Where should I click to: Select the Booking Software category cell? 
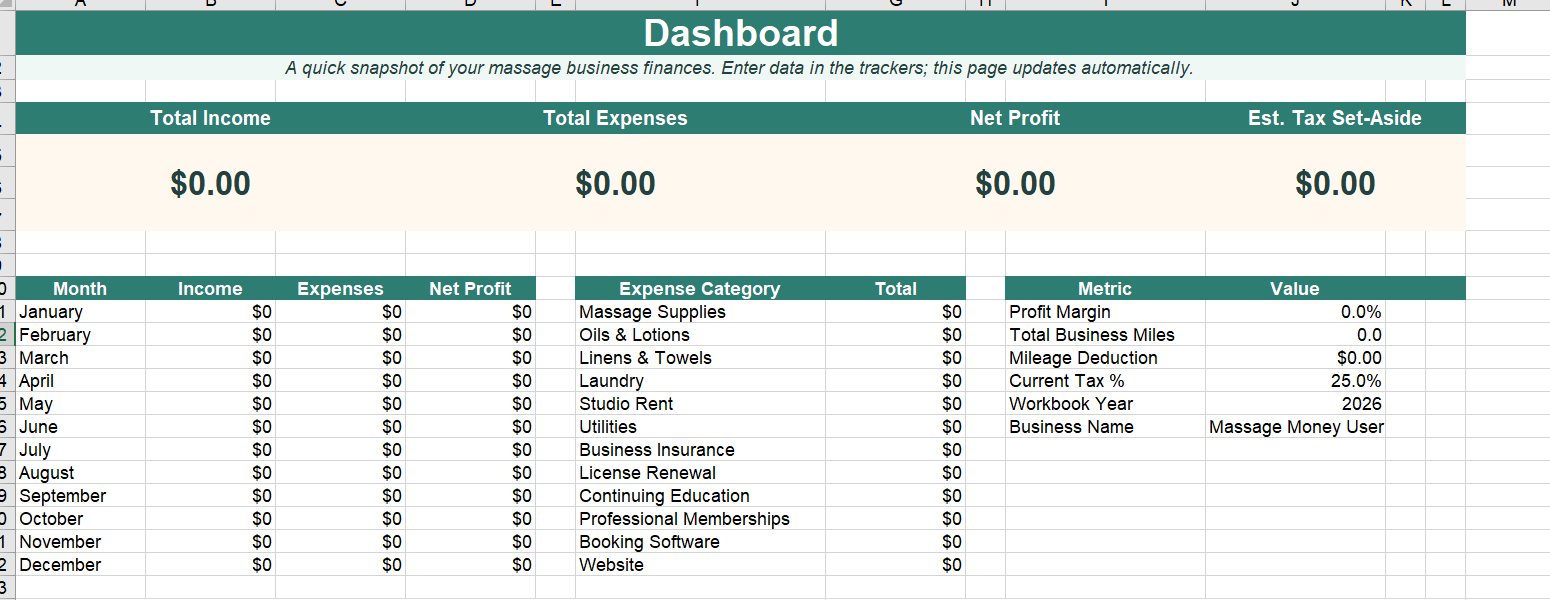(700, 542)
